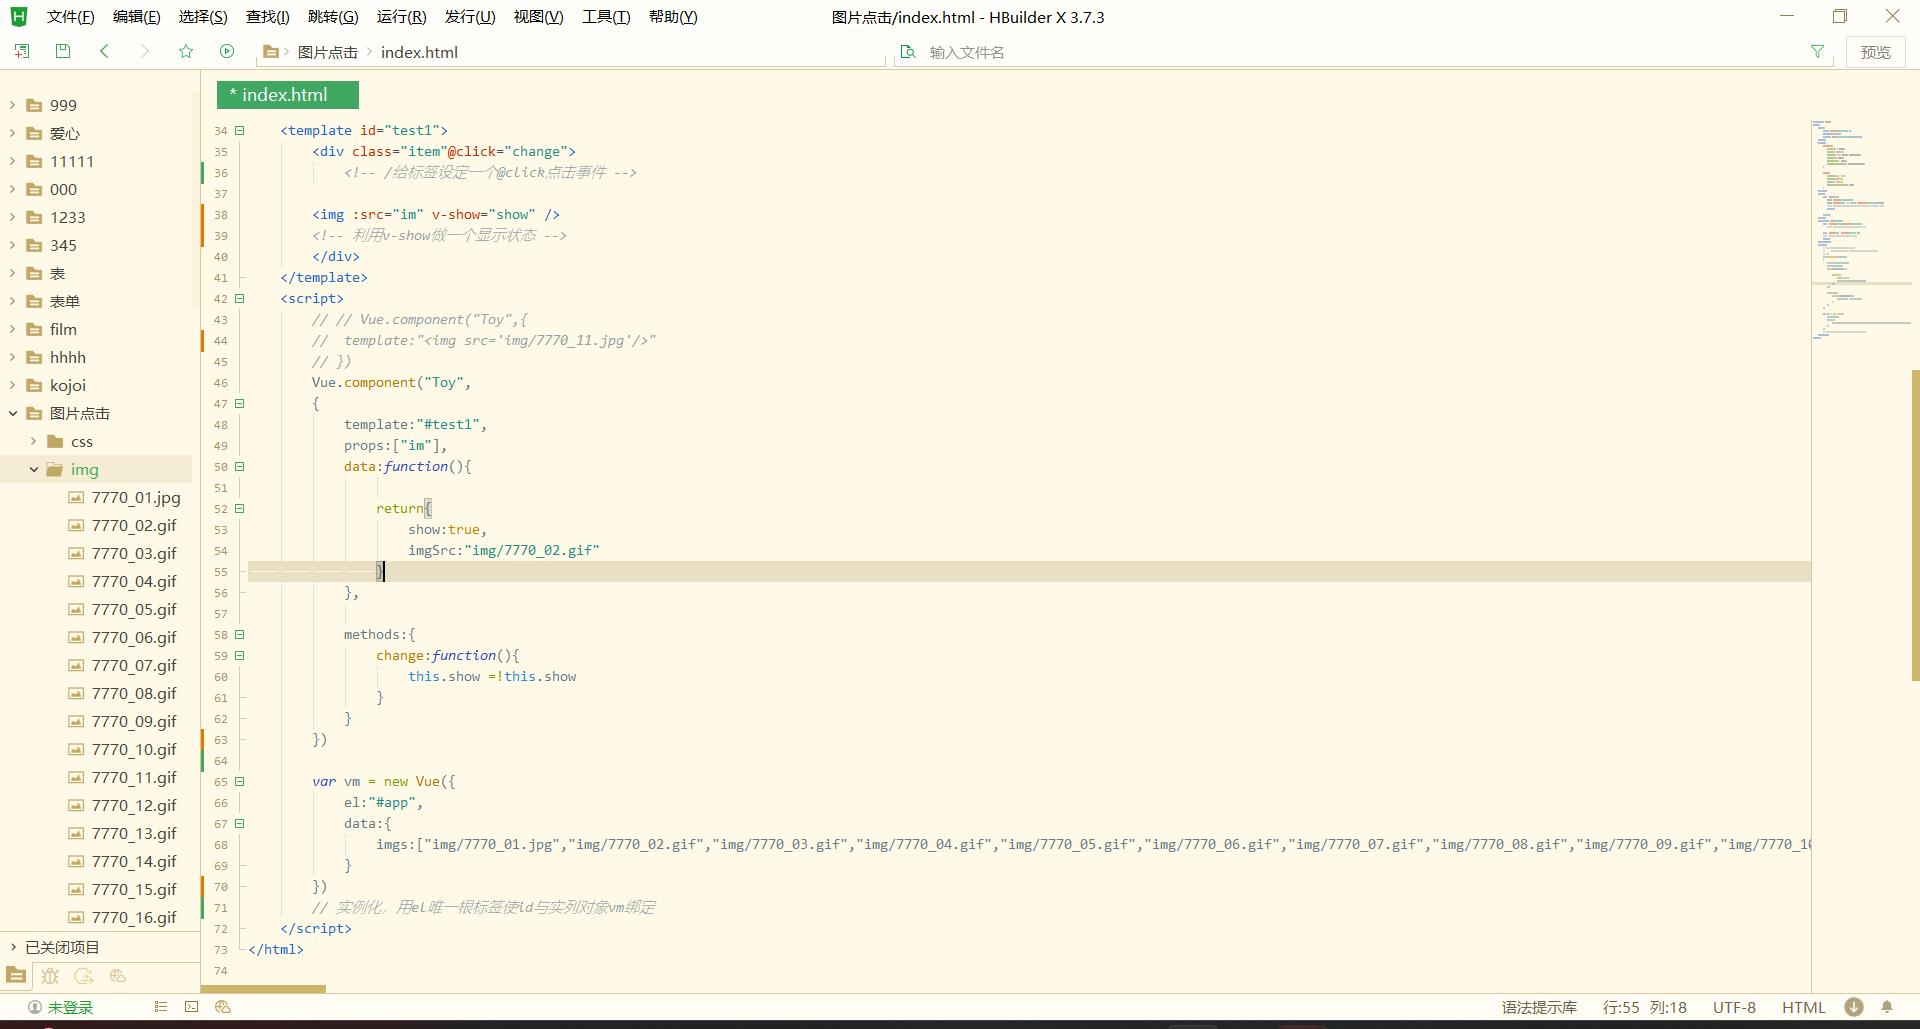Open project manager folder icon in sidebar bottom

(x=16, y=976)
